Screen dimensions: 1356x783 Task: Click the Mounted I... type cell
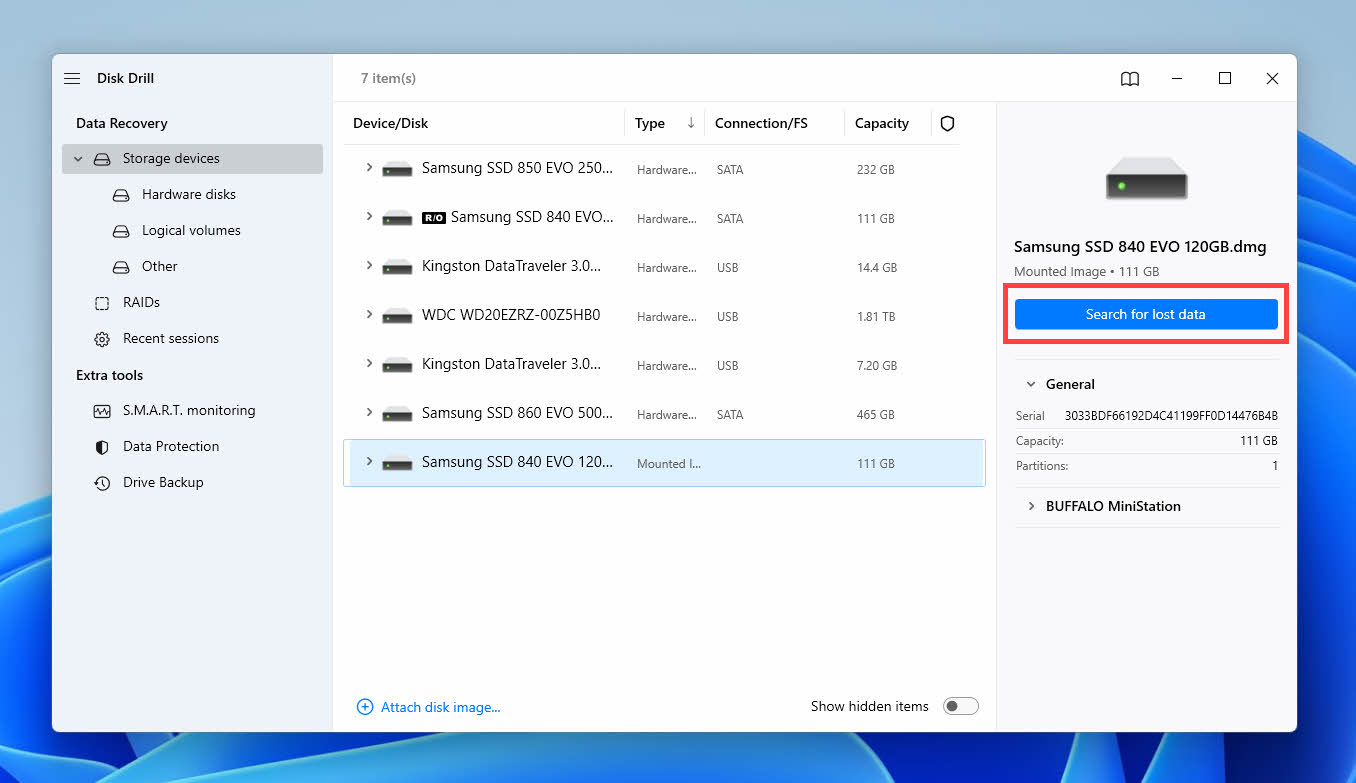(x=667, y=464)
